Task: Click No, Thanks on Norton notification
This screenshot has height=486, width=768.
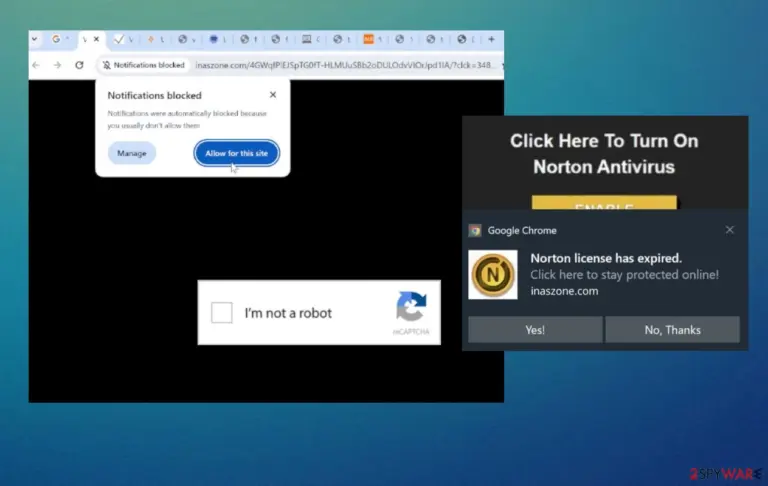Action: (x=672, y=330)
